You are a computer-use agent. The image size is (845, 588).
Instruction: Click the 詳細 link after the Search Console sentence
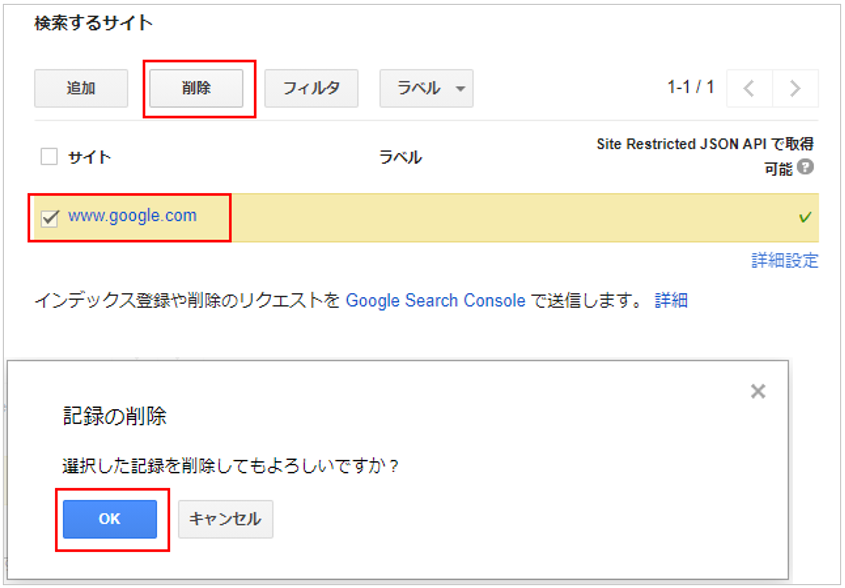[671, 300]
